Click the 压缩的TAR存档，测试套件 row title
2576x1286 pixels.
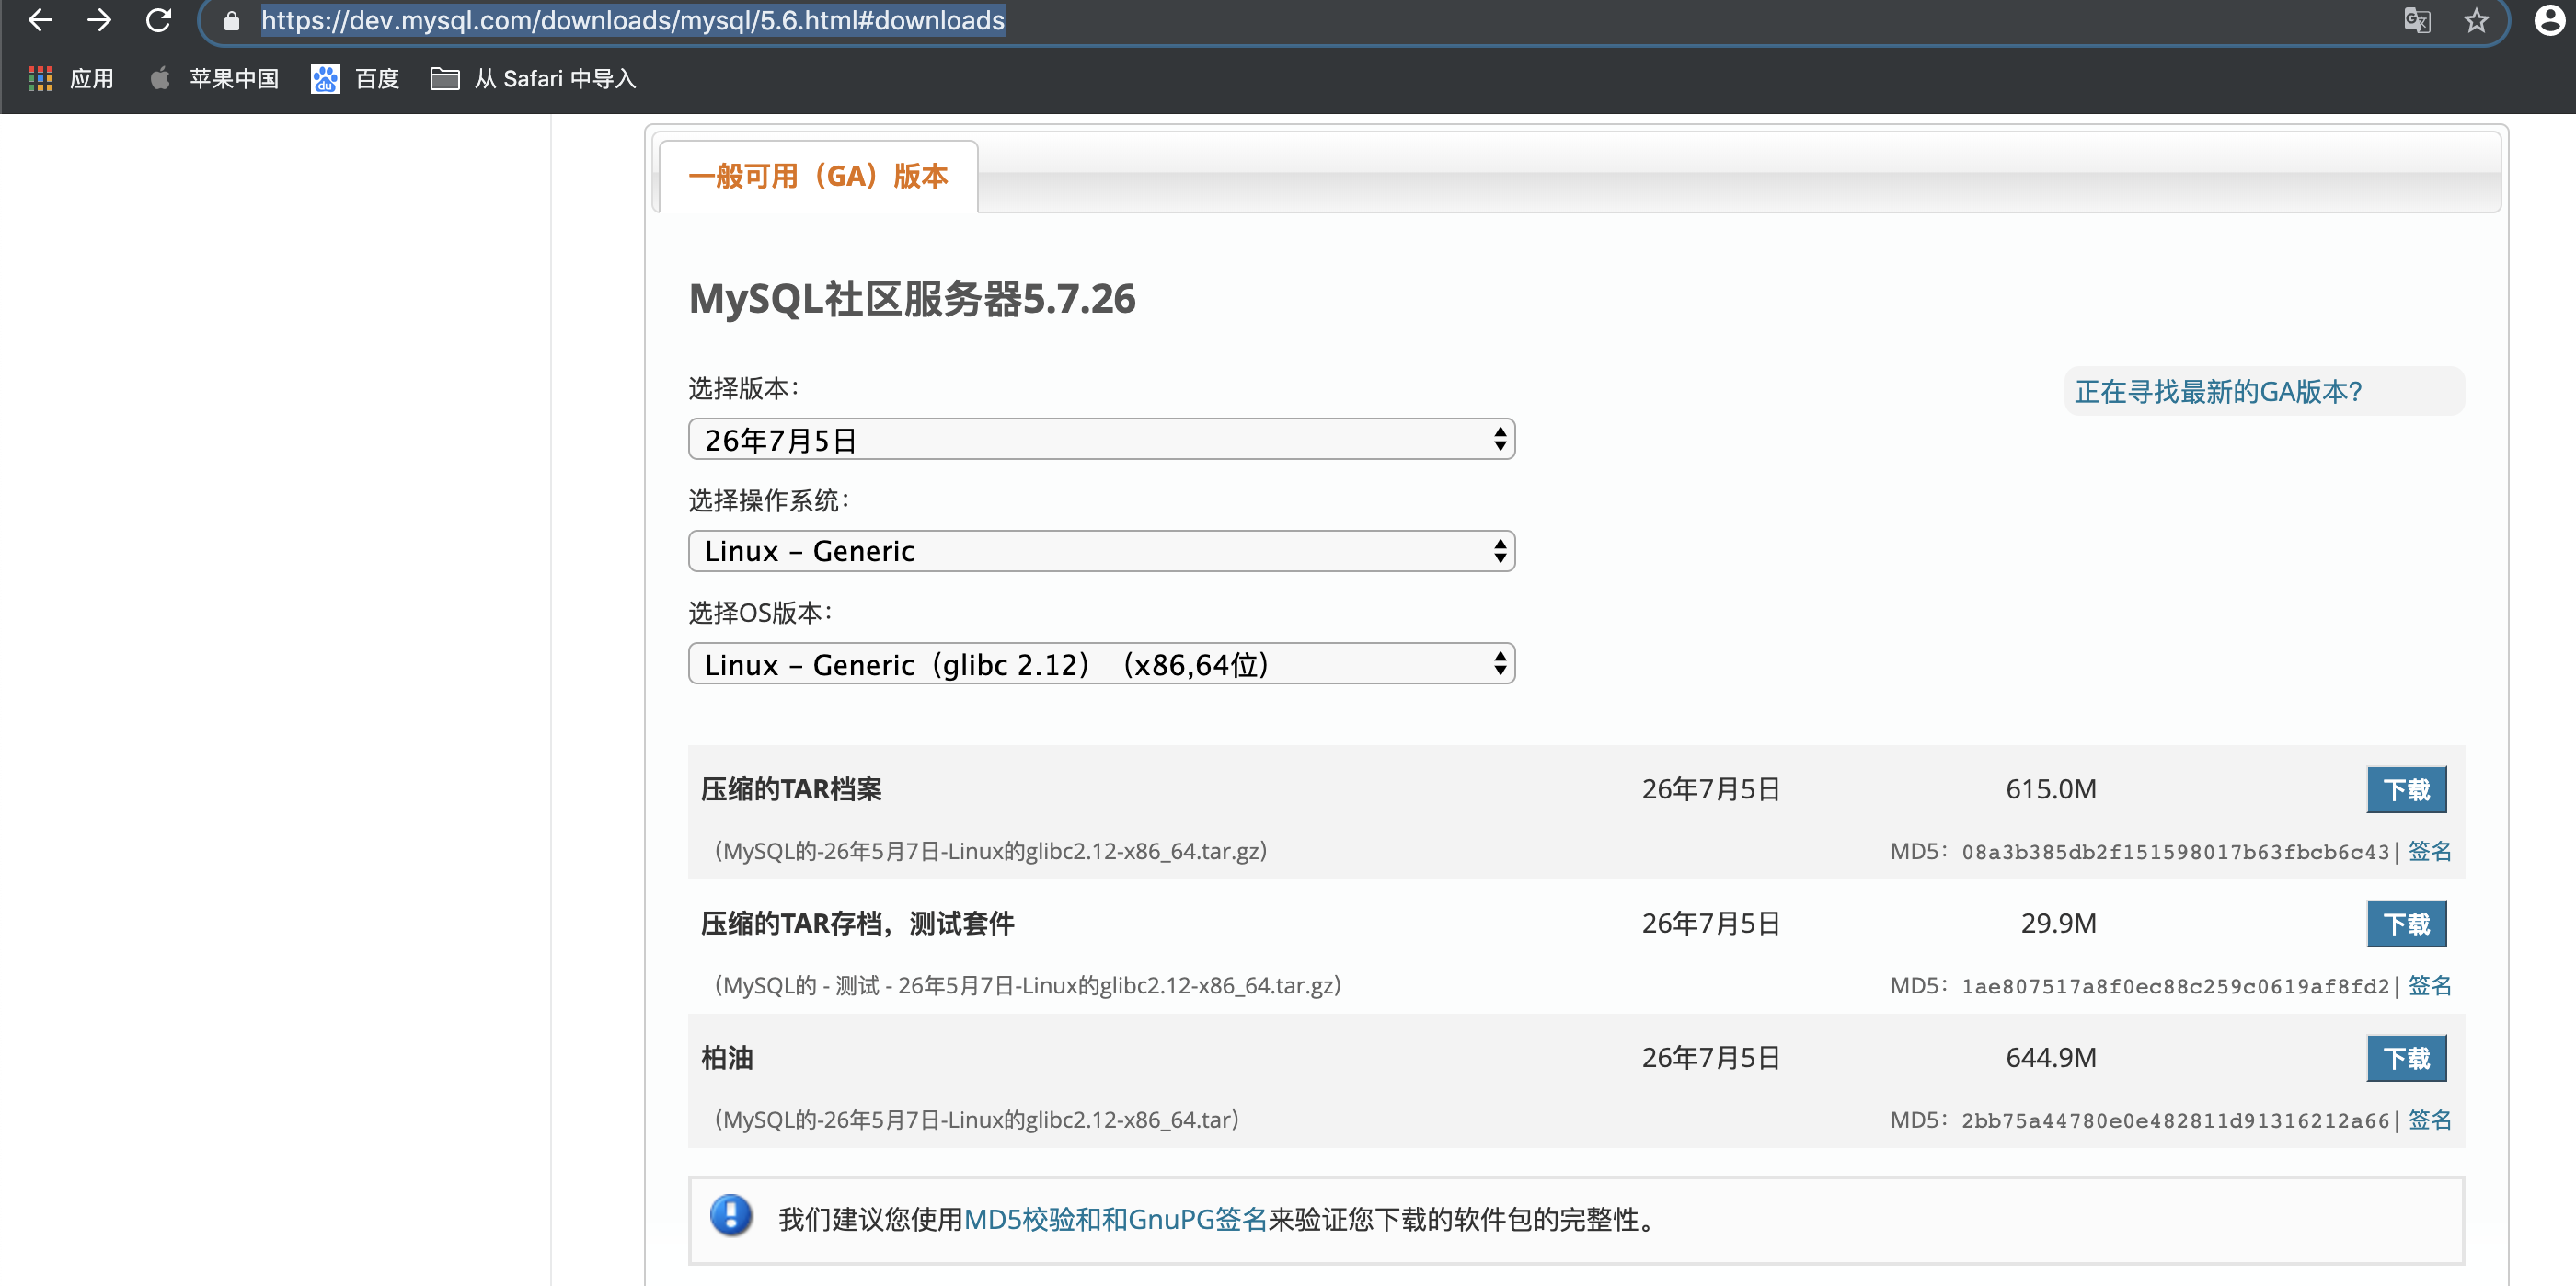(x=857, y=924)
